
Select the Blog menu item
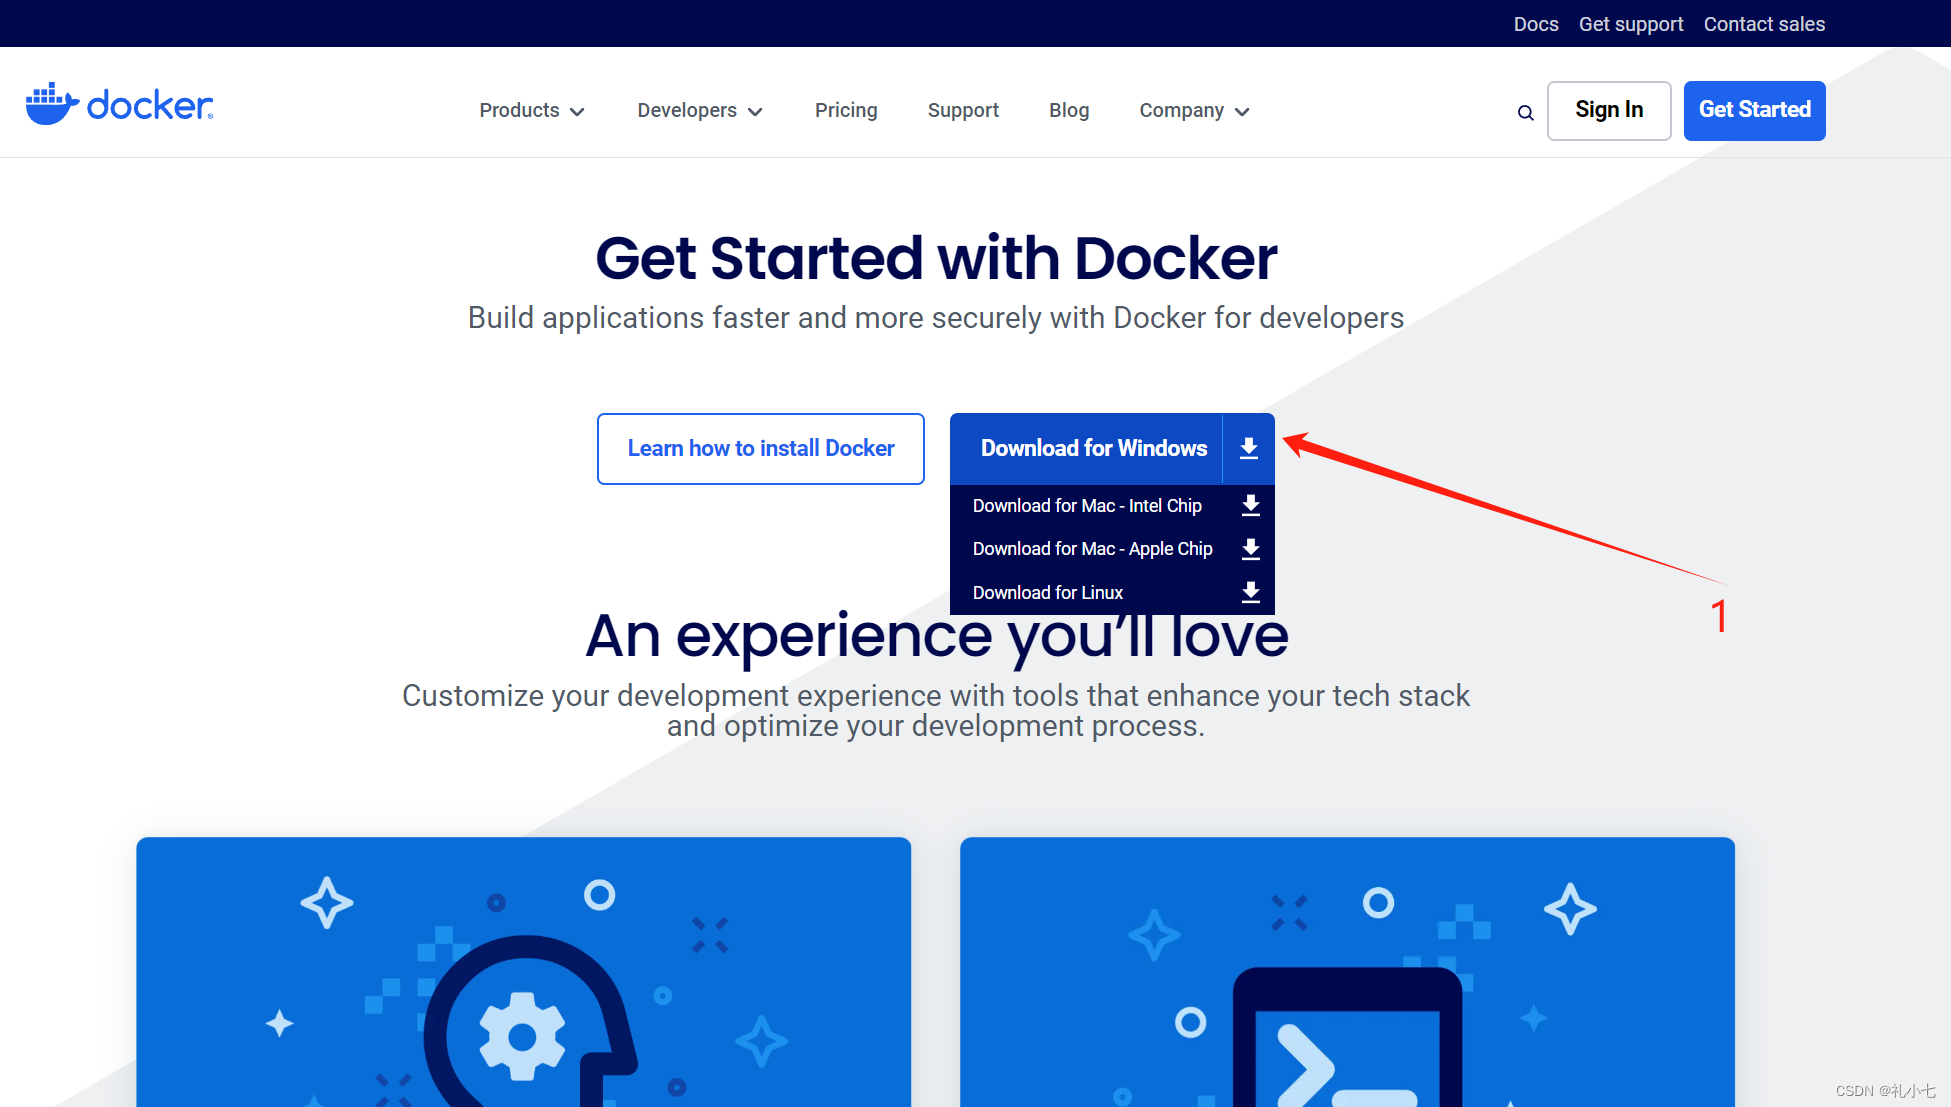[x=1069, y=110]
